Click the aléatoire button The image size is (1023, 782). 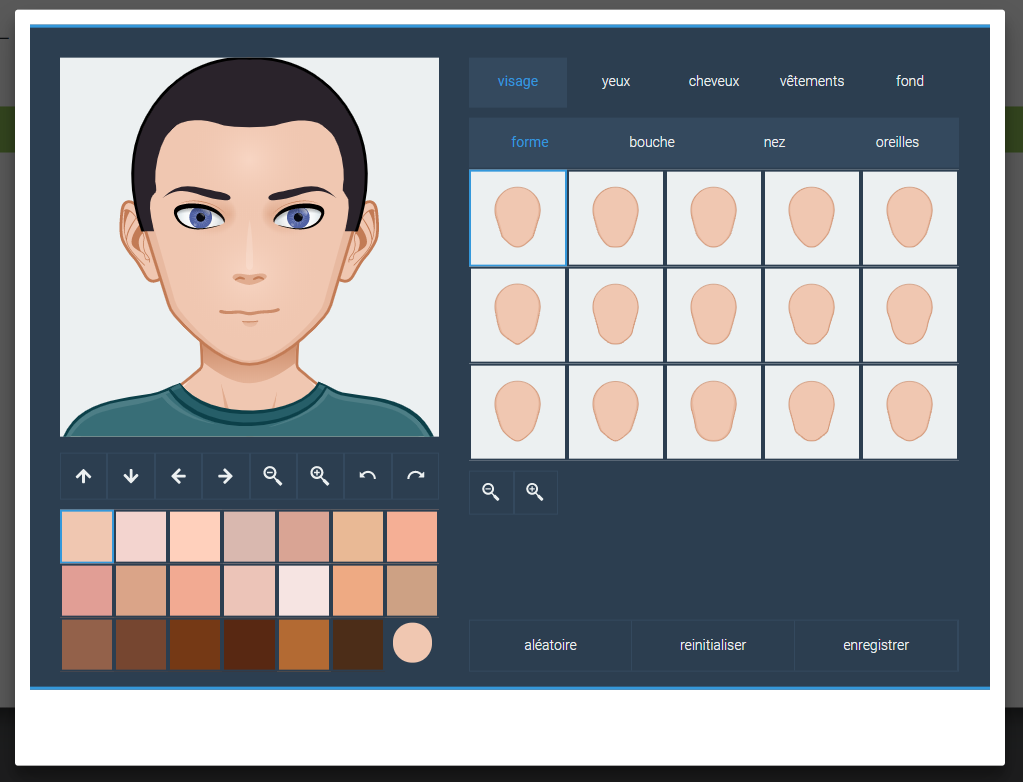[550, 646]
